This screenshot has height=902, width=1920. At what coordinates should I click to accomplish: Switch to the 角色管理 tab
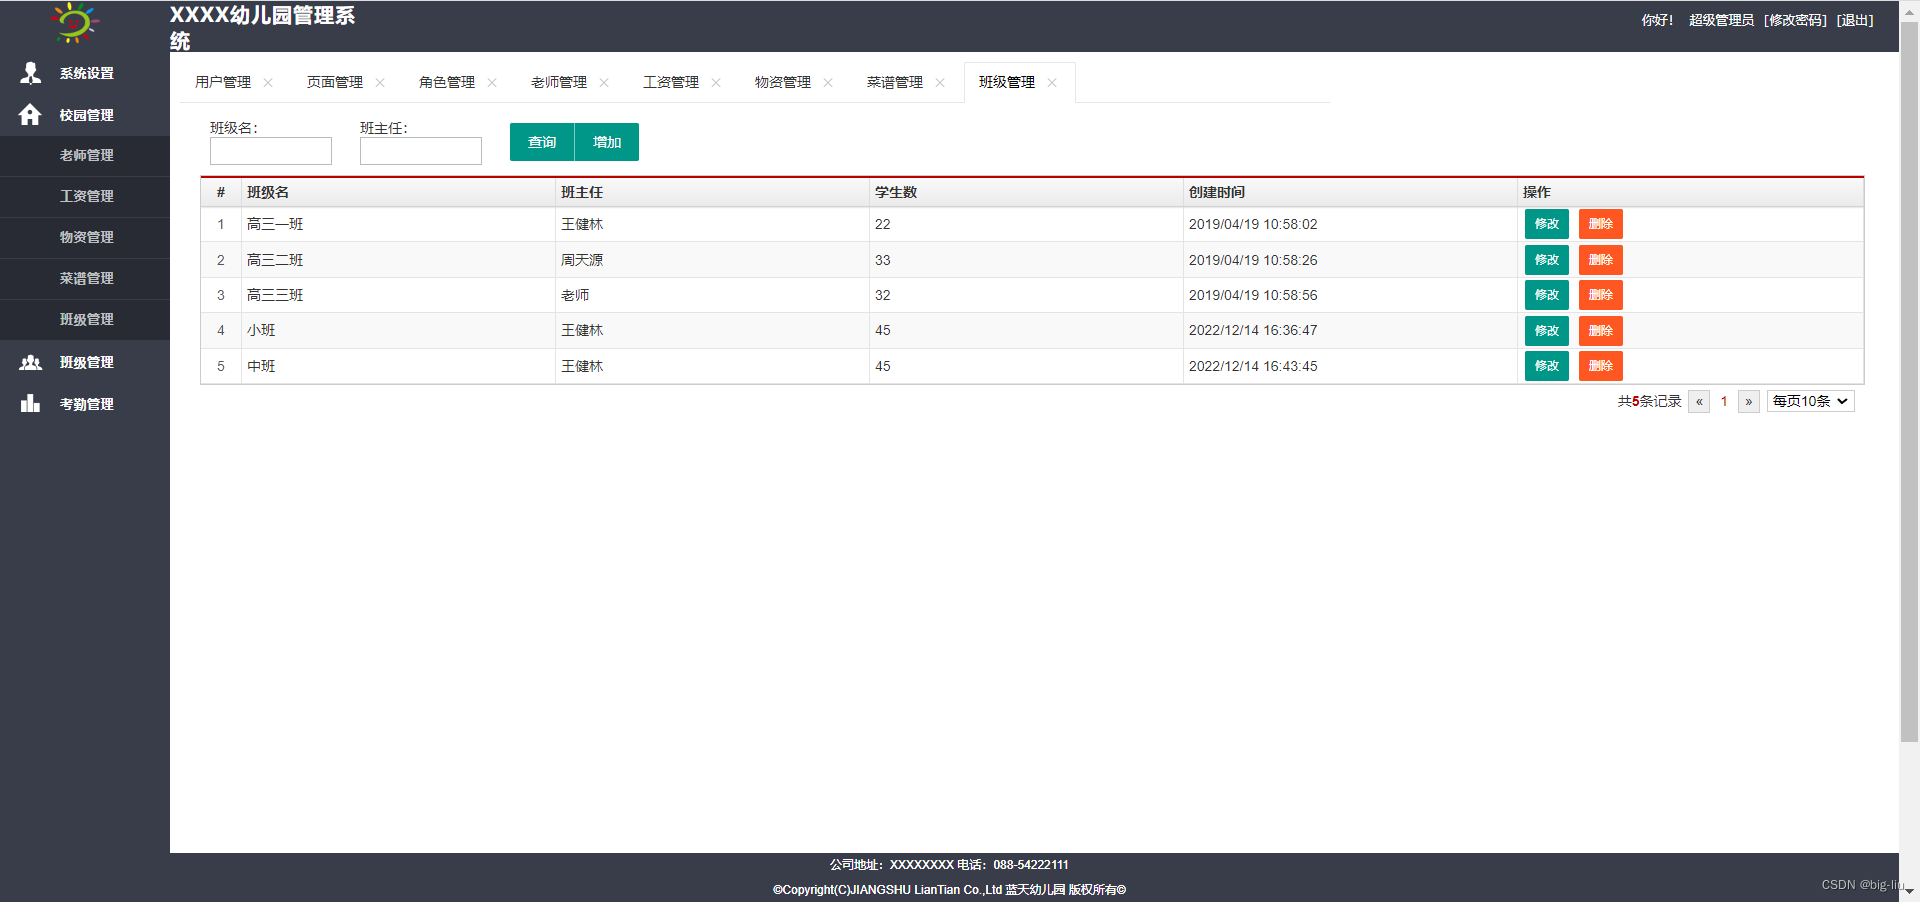tap(447, 82)
